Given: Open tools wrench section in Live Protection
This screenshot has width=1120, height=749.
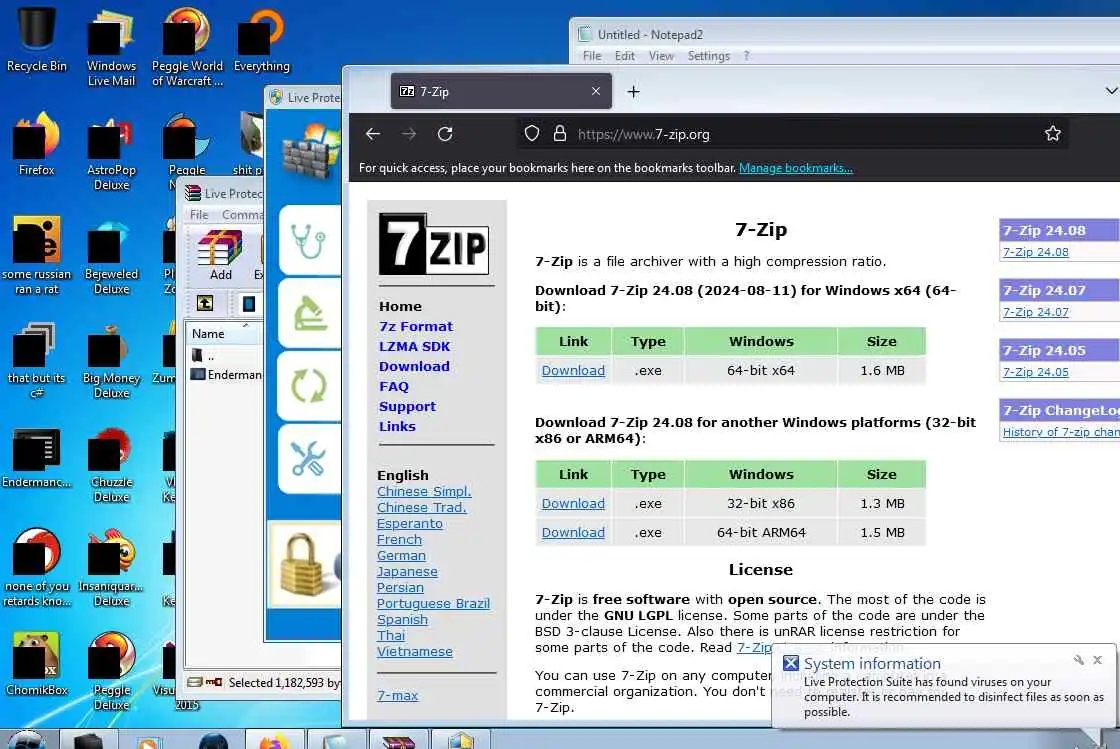Looking at the screenshot, I should pyautogui.click(x=309, y=459).
